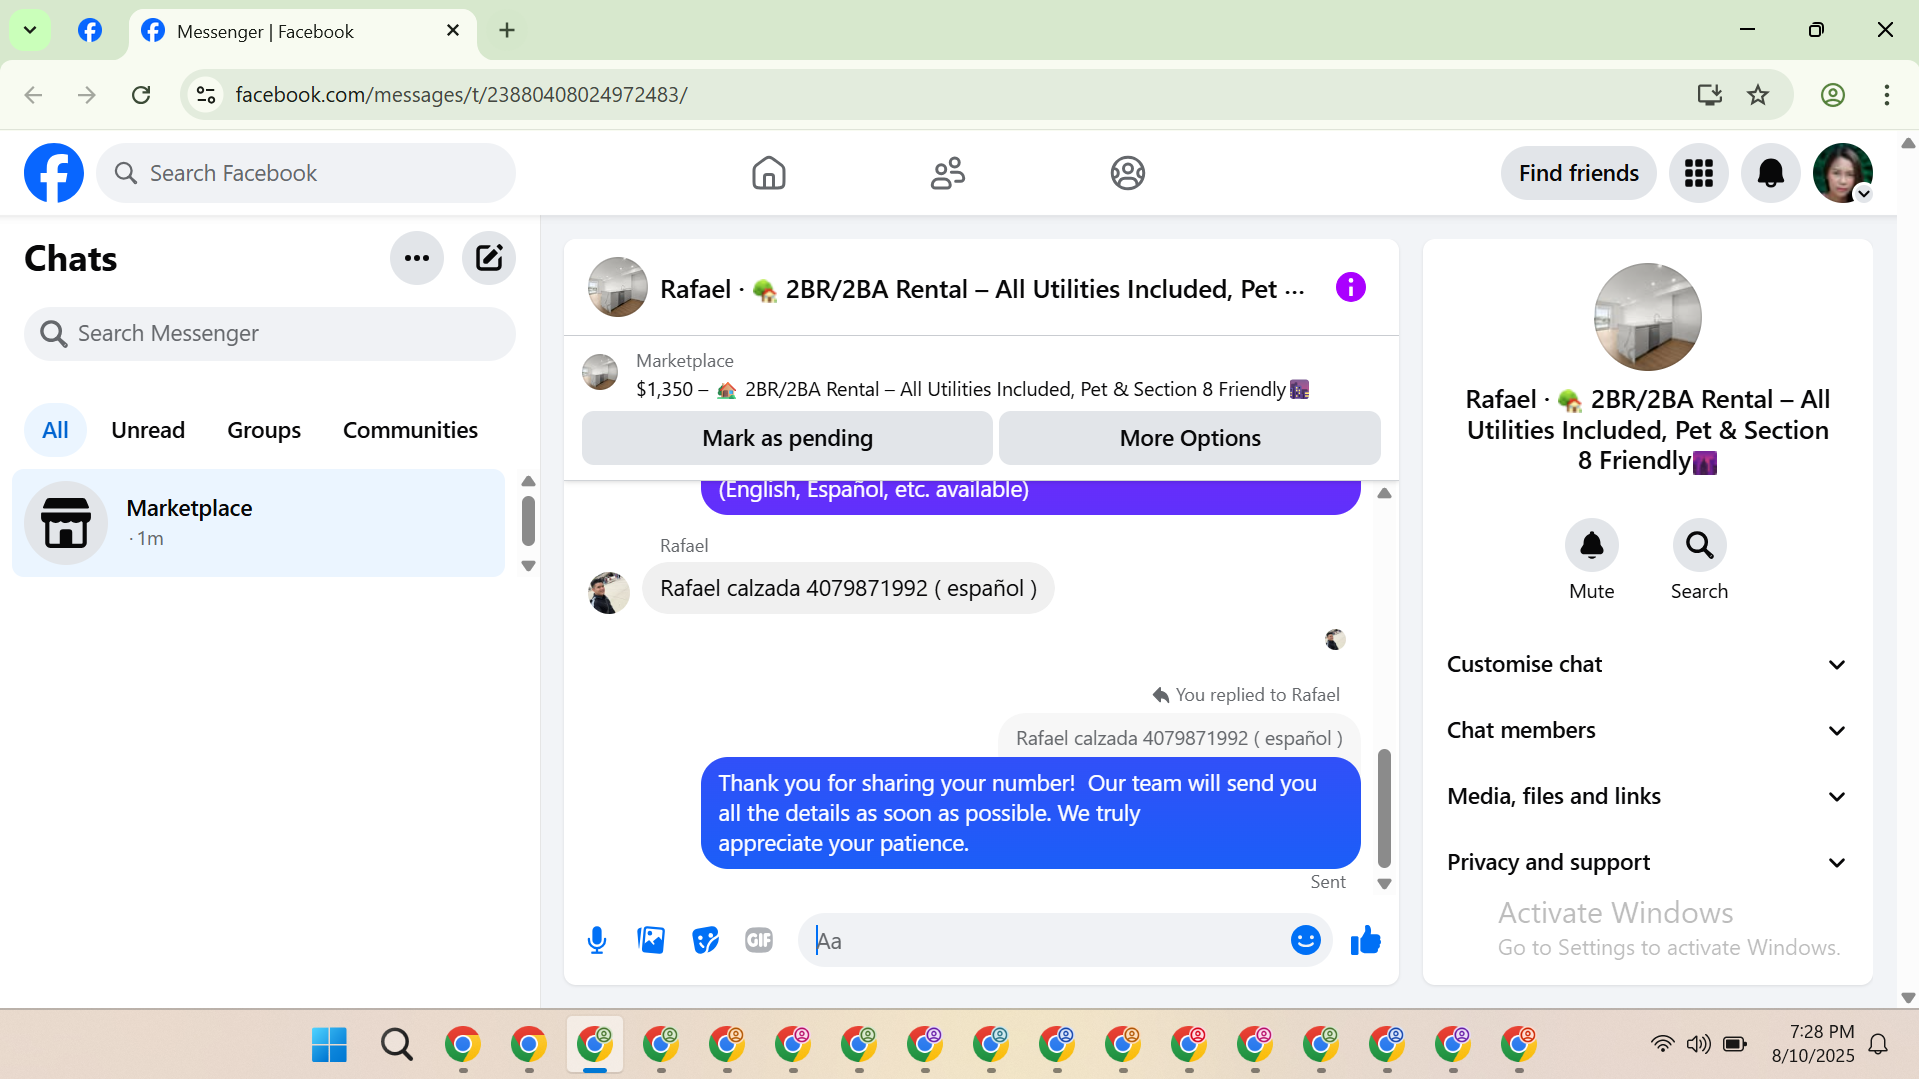This screenshot has width=1919, height=1079.
Task: Click Mark as pending button
Action: 787,438
